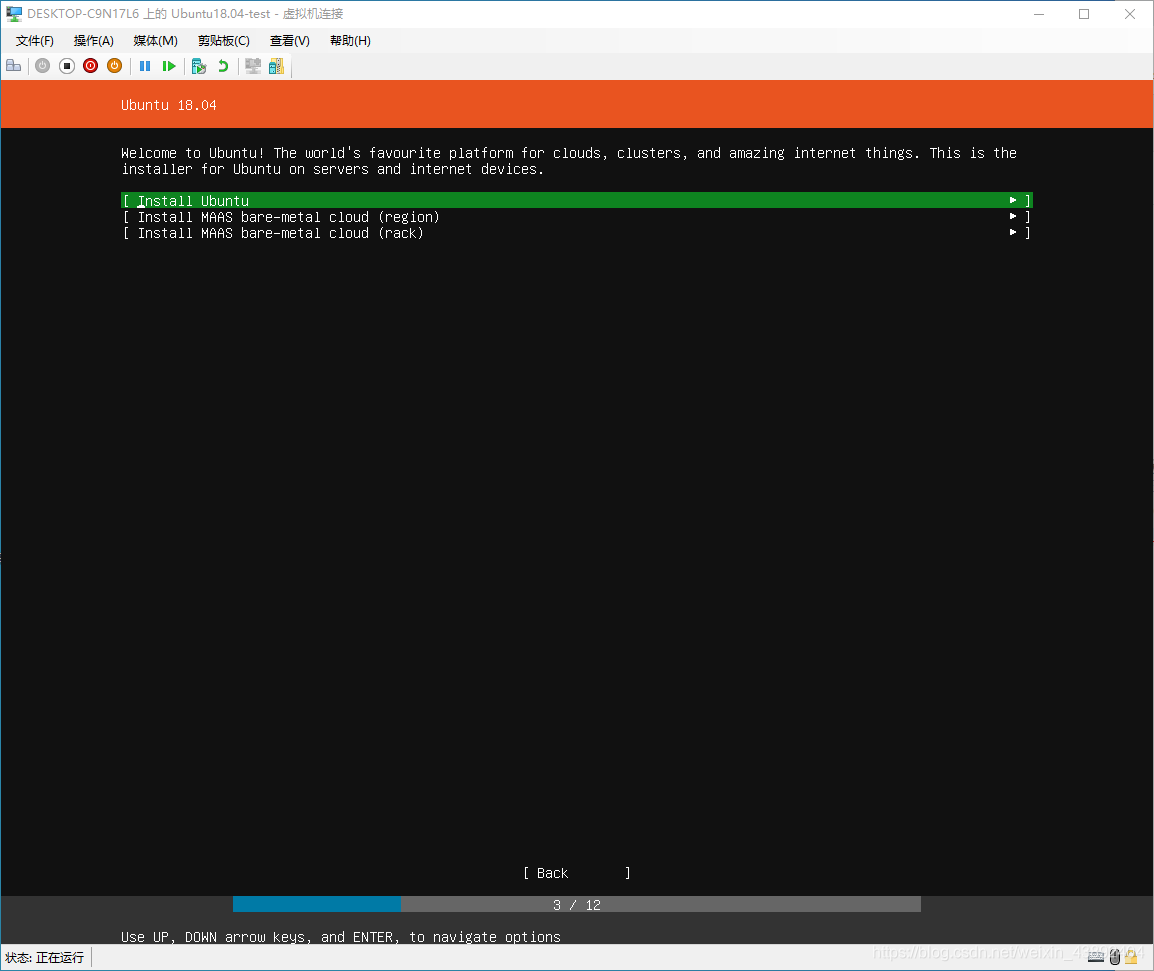Click the lock security icon in status bar
Image resolution: width=1154 pixels, height=971 pixels.
pos(1130,957)
